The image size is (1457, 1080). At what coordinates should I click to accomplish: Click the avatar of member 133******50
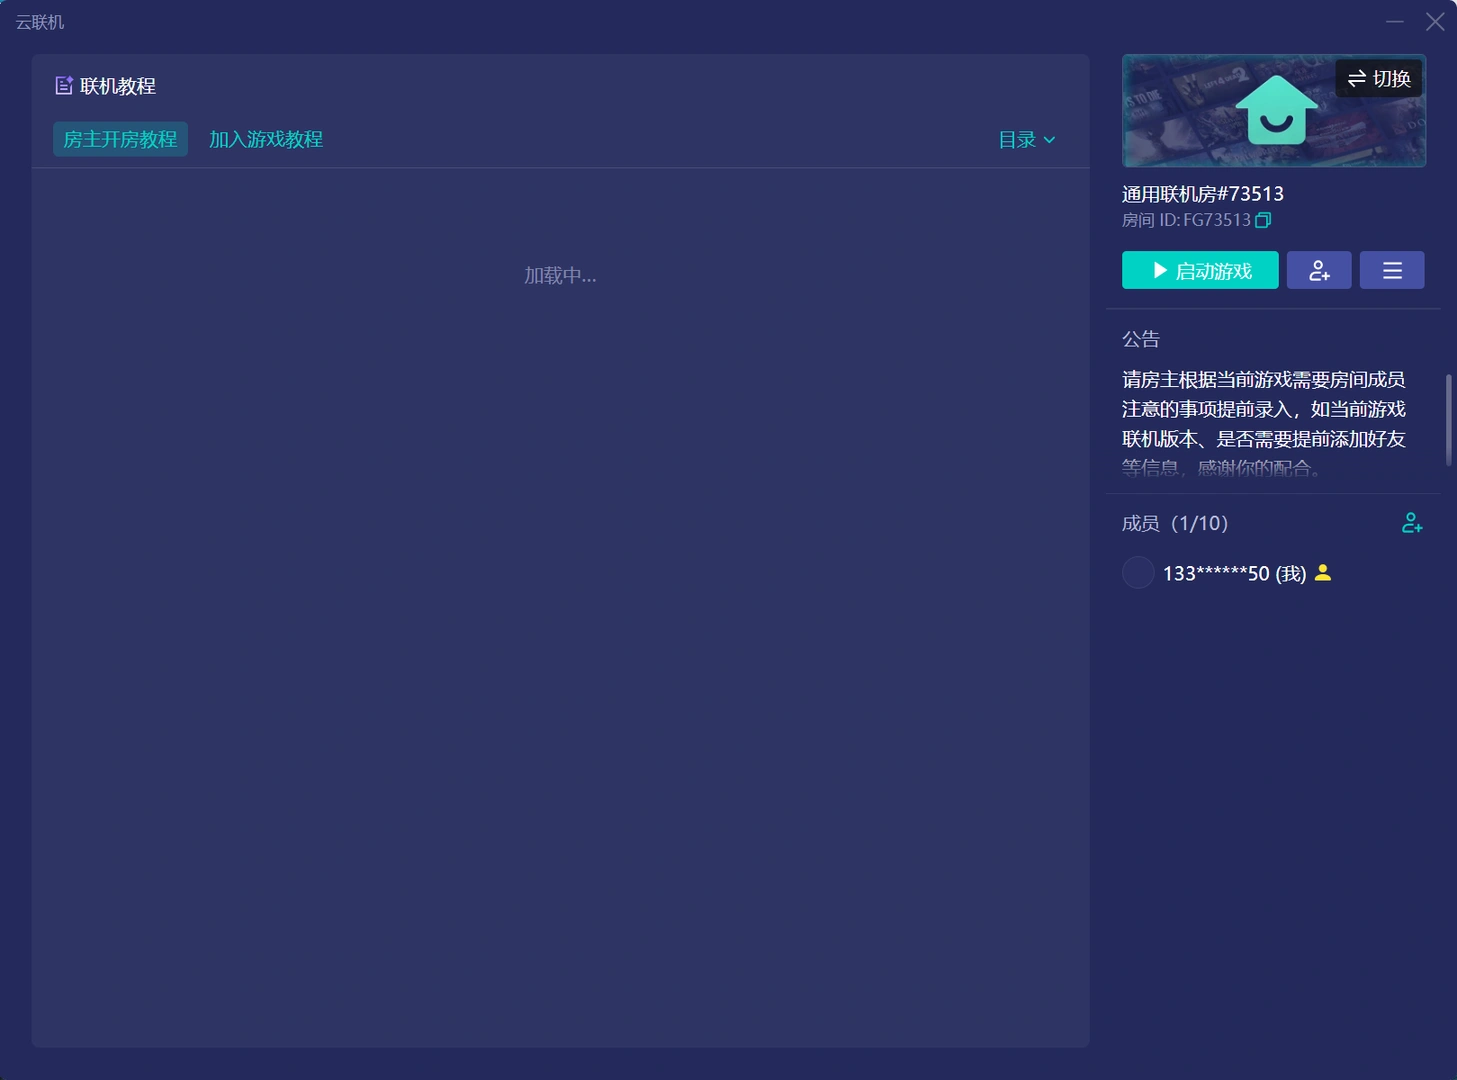1138,573
